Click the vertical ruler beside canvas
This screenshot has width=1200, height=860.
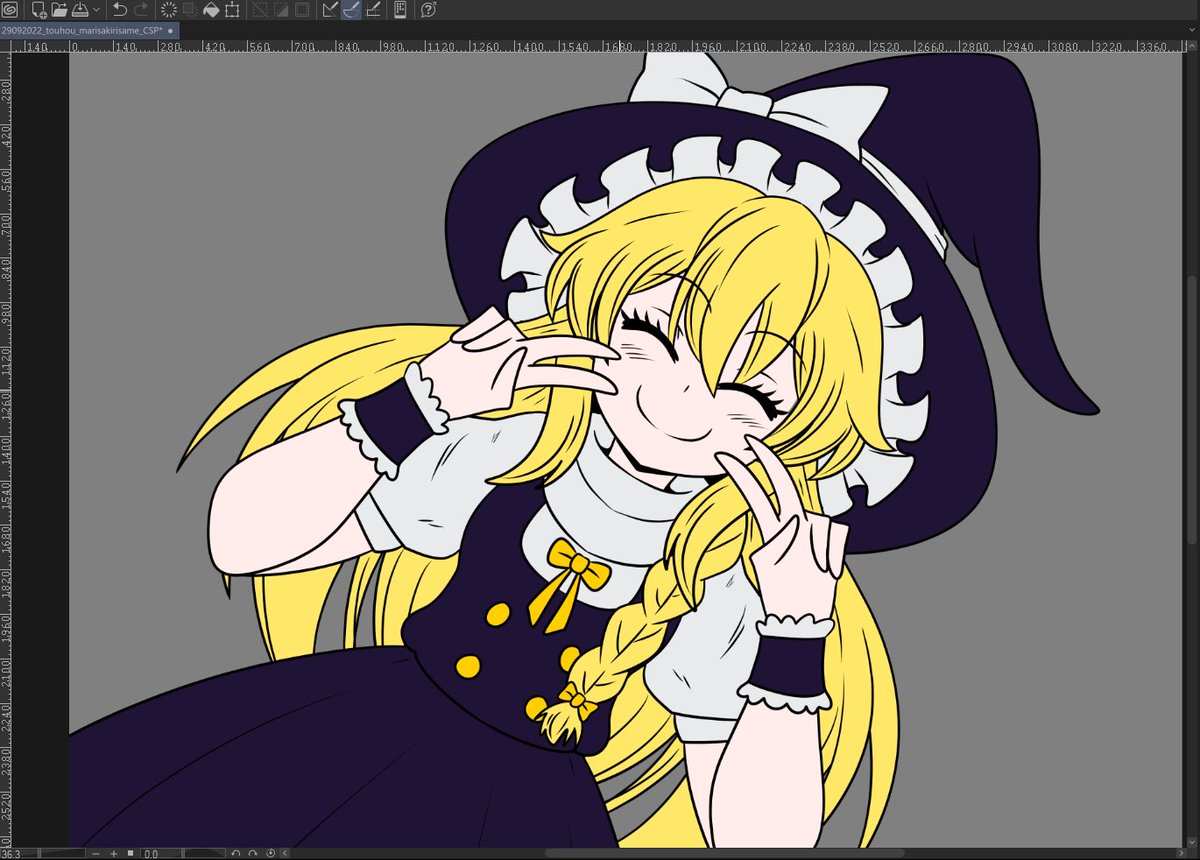coord(5,450)
